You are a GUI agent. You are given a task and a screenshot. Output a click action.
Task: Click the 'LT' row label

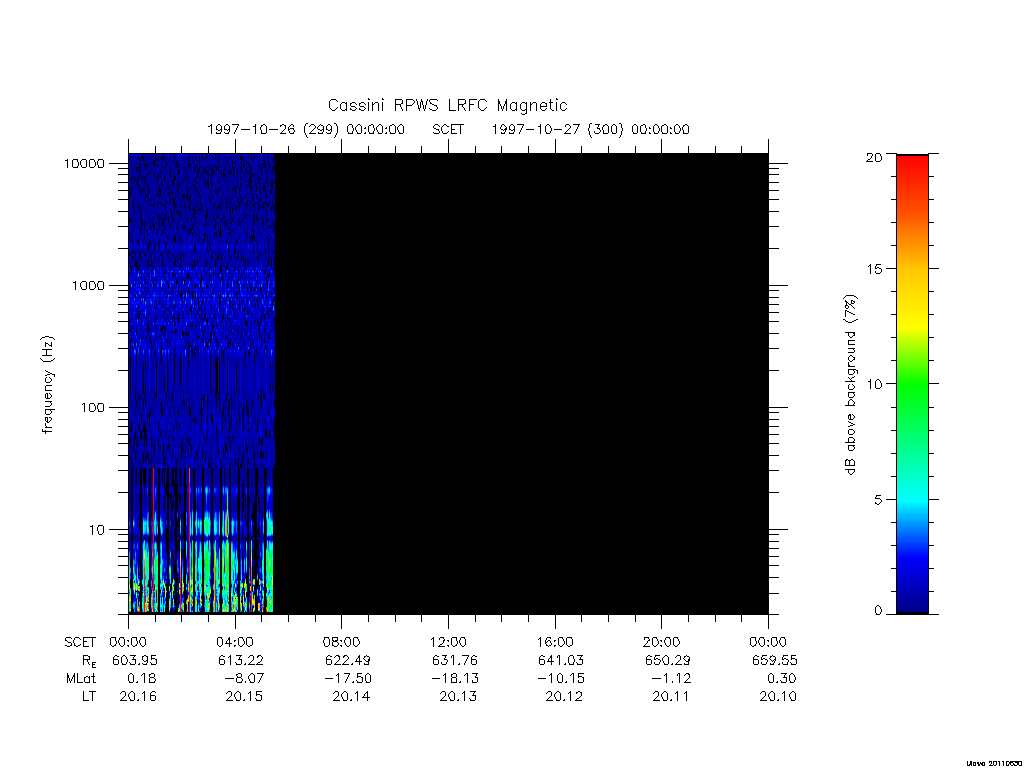[89, 697]
